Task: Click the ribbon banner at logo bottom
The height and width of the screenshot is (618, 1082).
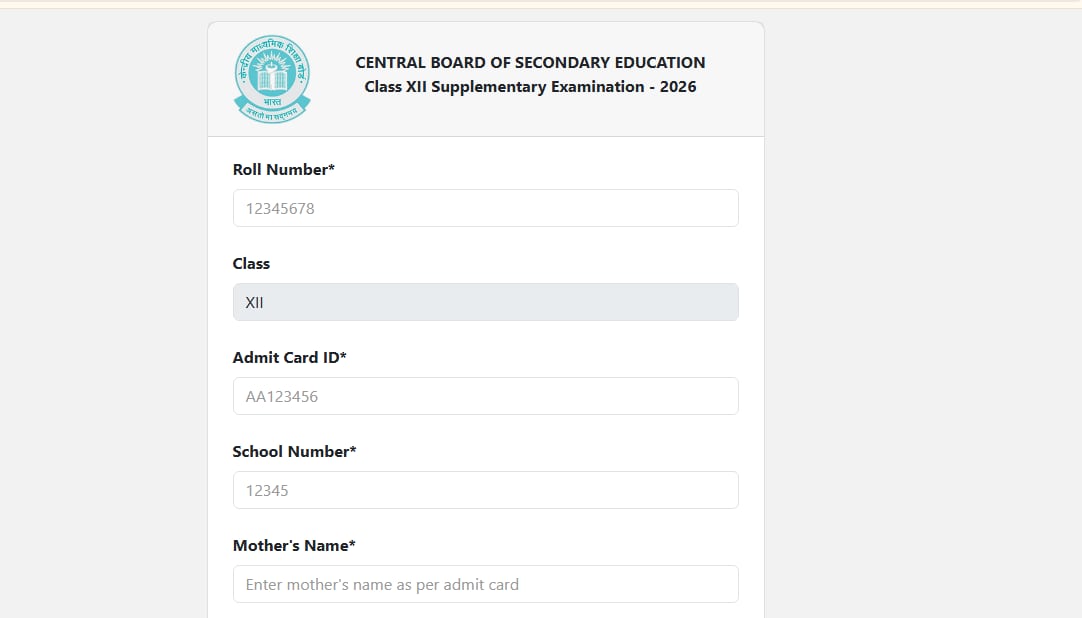Action: click(x=272, y=110)
